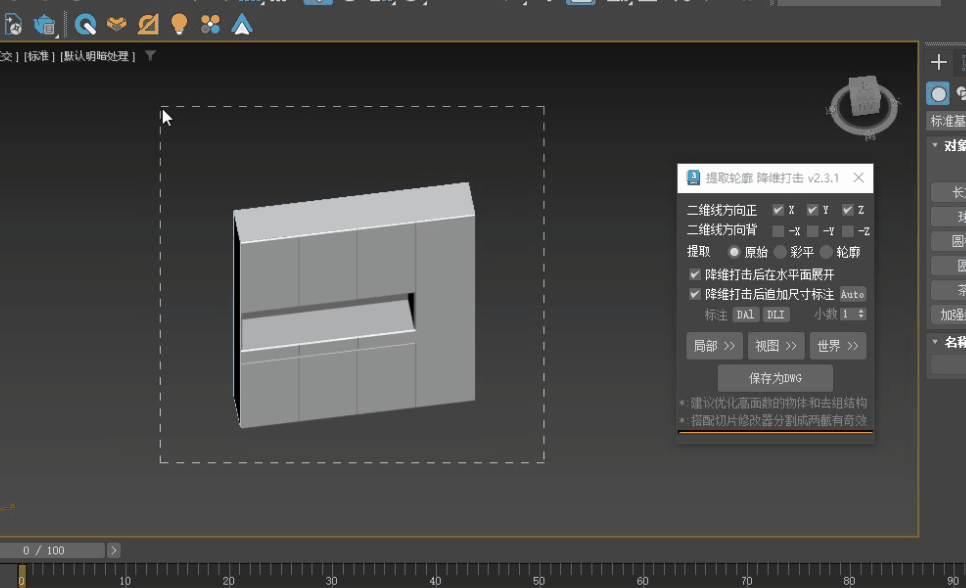The image size is (966, 588).
Task: Select the Geometry circle icon in command panel
Action: point(938,94)
